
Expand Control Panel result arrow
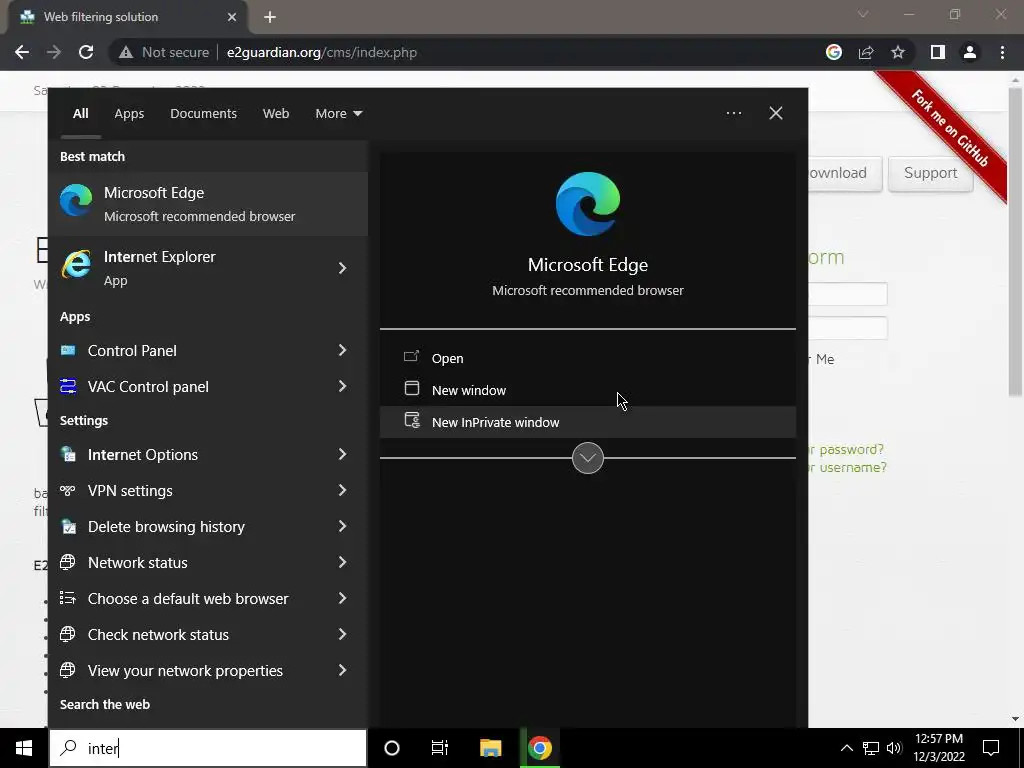tap(342, 351)
